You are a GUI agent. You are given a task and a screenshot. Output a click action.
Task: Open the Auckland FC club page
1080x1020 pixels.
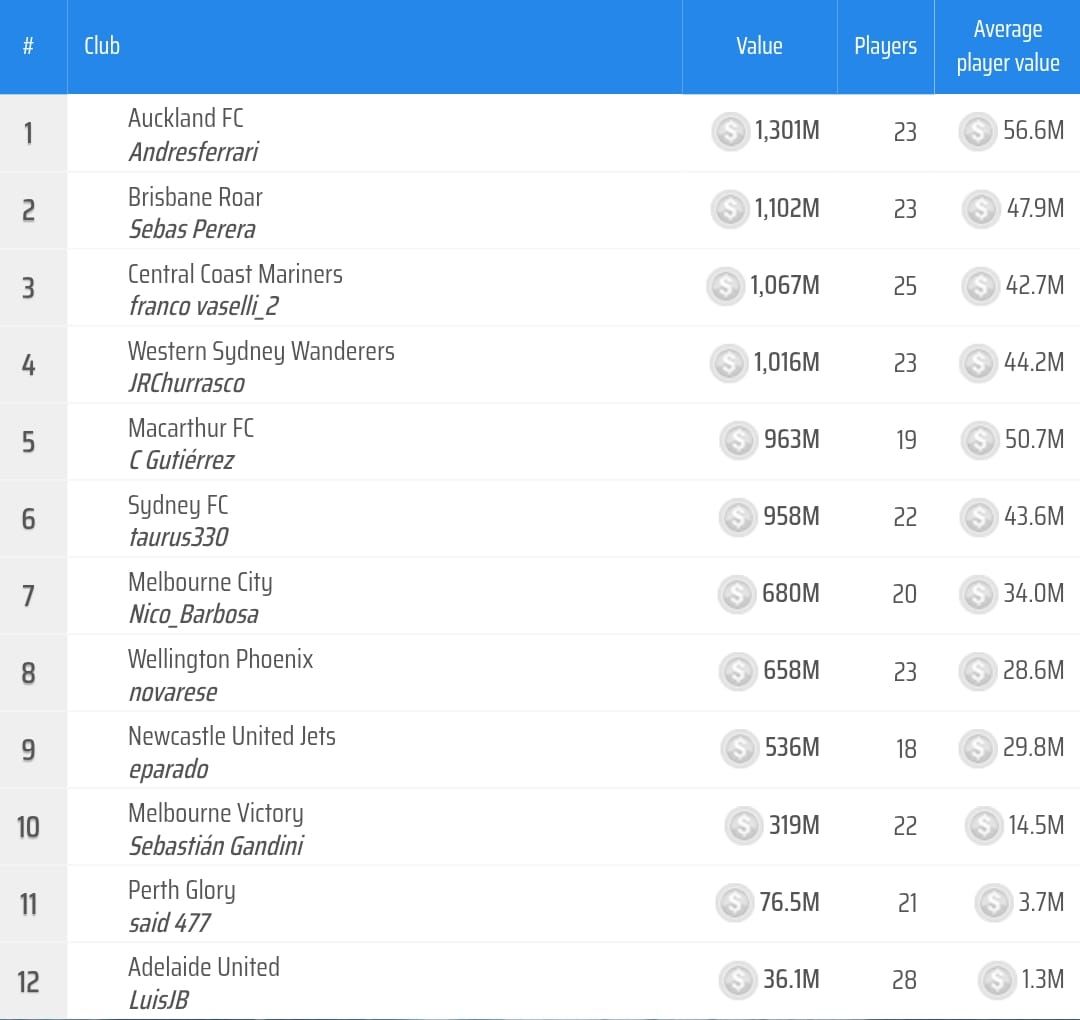[185, 118]
